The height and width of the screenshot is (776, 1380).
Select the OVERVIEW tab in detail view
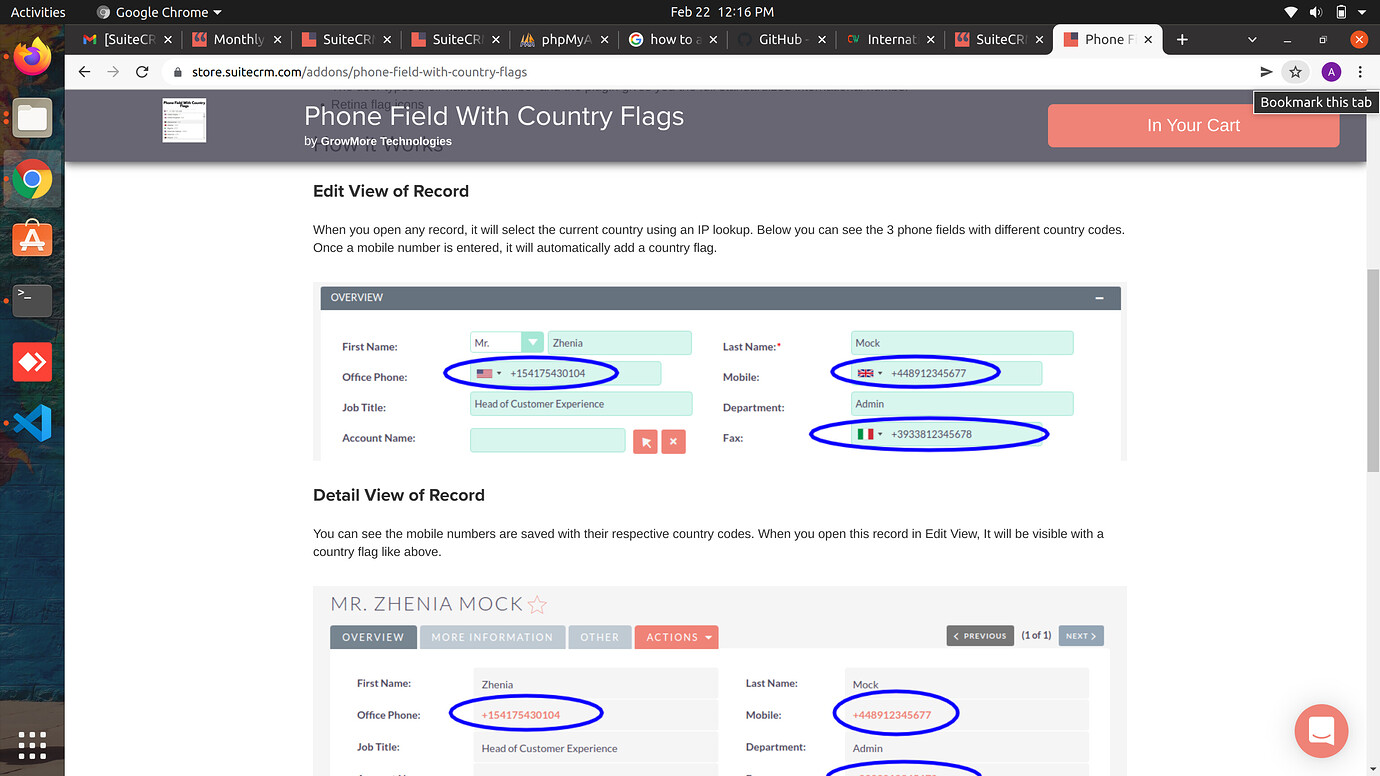pyautogui.click(x=373, y=637)
